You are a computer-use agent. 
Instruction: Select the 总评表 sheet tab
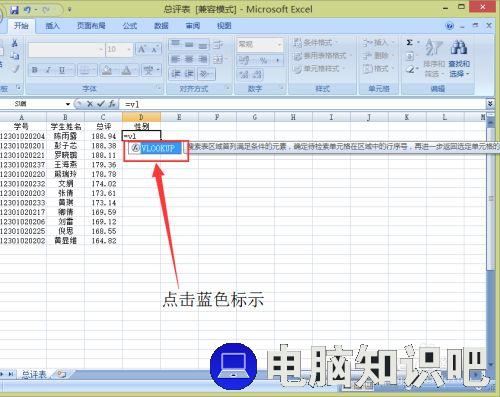34,375
